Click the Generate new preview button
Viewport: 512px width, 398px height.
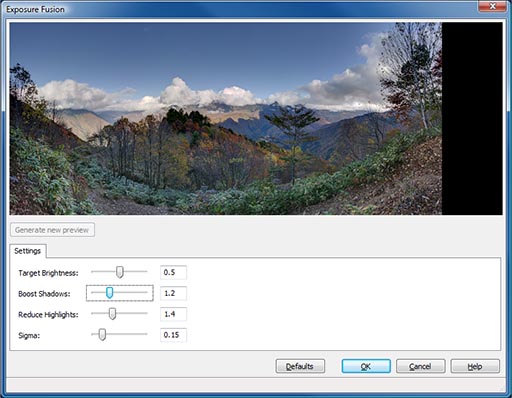(x=52, y=230)
